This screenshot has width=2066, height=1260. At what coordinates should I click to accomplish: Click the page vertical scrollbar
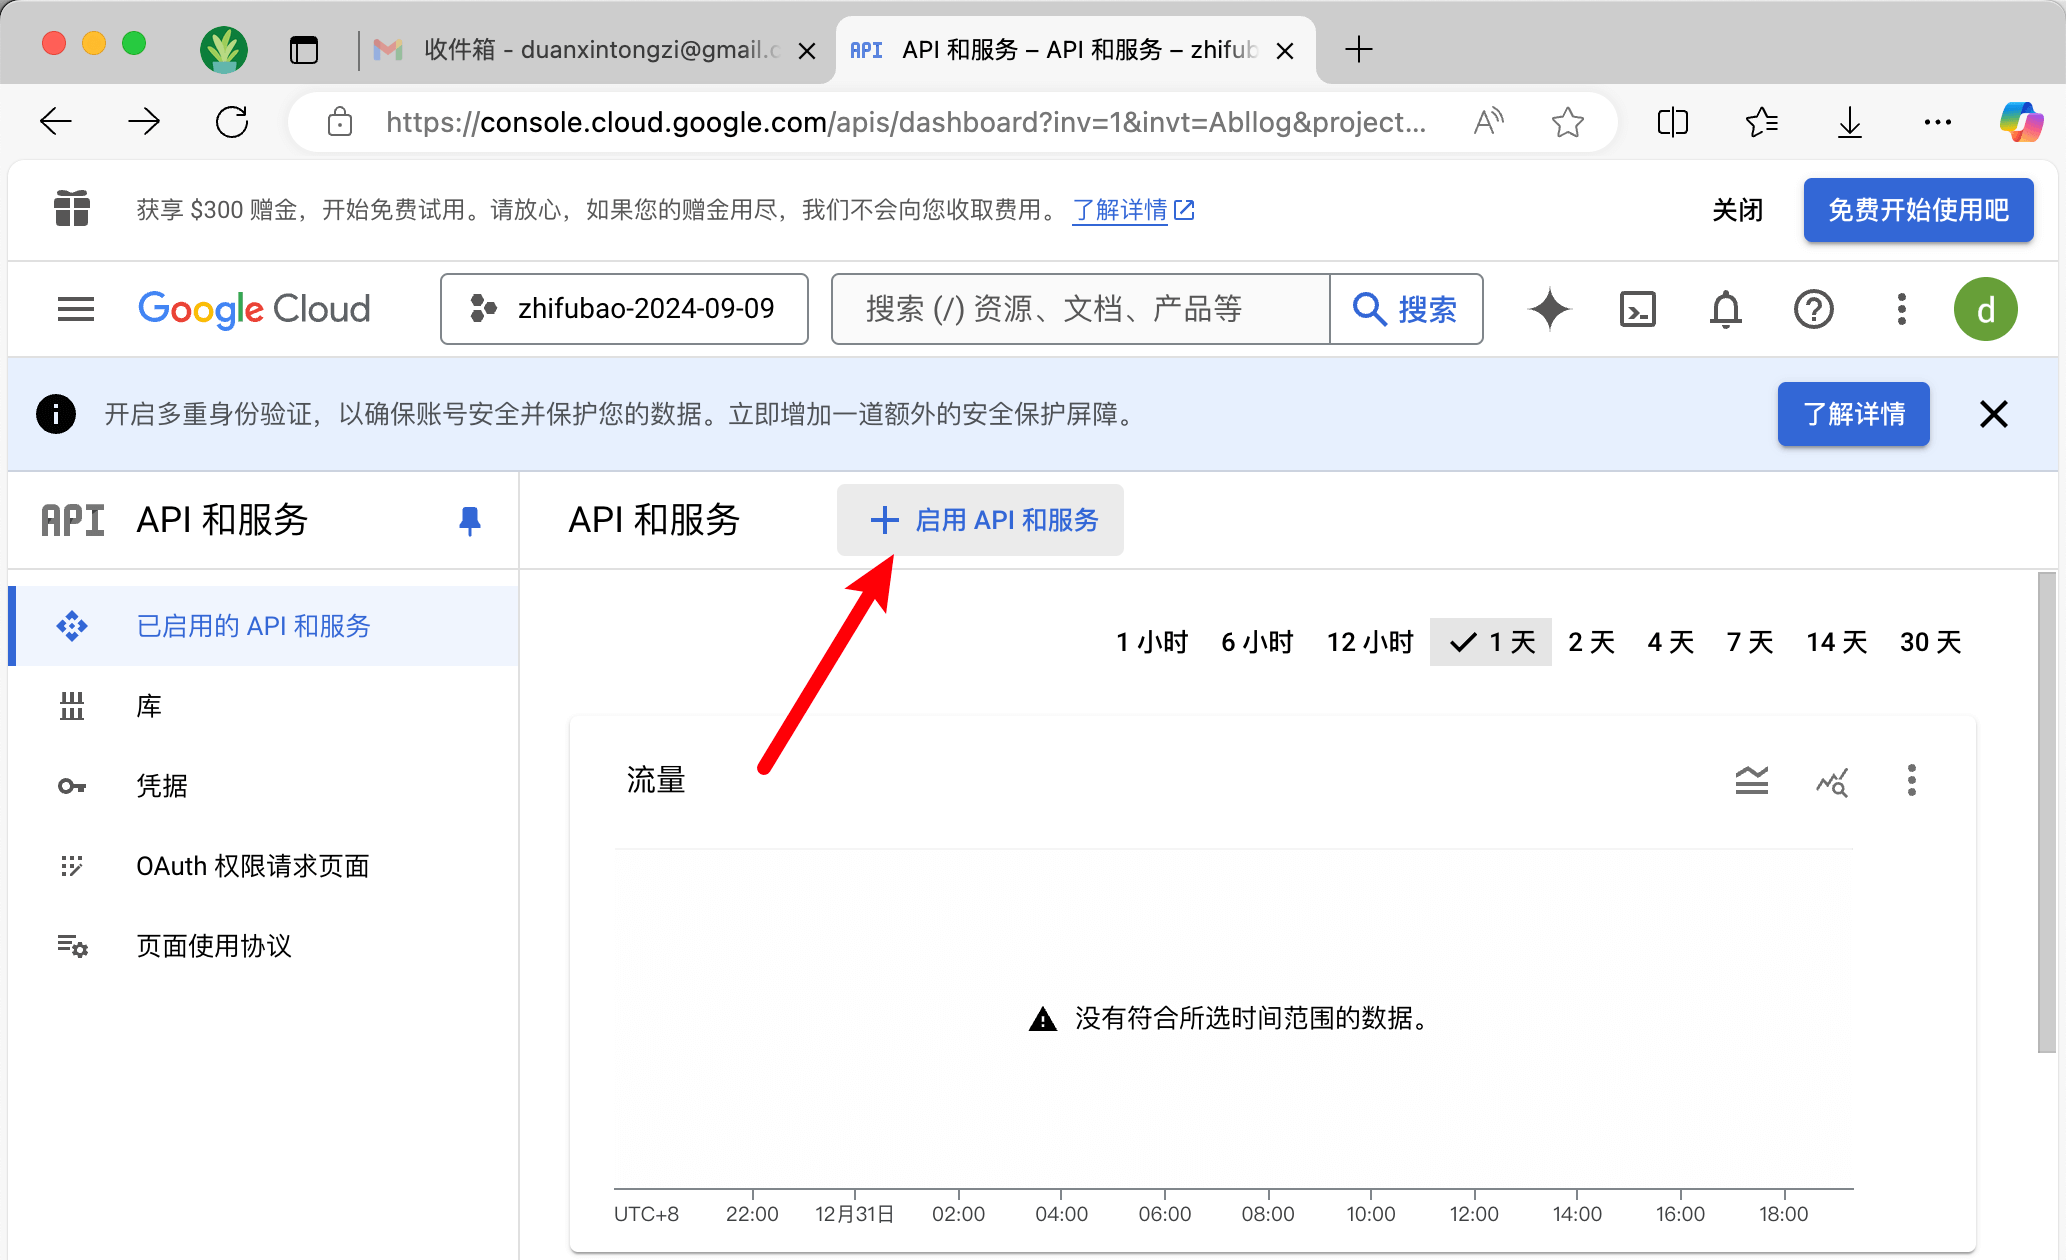click(2046, 810)
